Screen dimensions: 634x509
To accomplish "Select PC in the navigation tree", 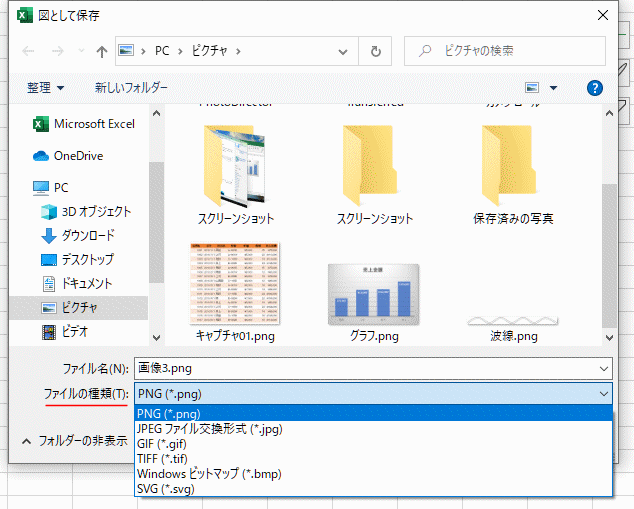I will 51,188.
